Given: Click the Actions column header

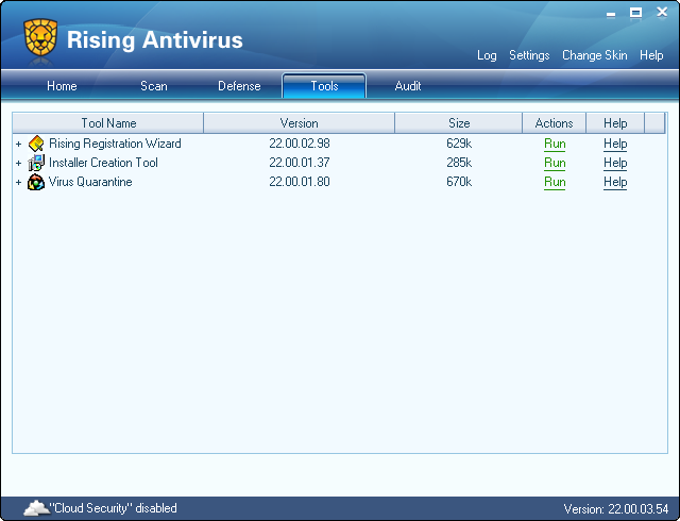Looking at the screenshot, I should click(x=554, y=123).
